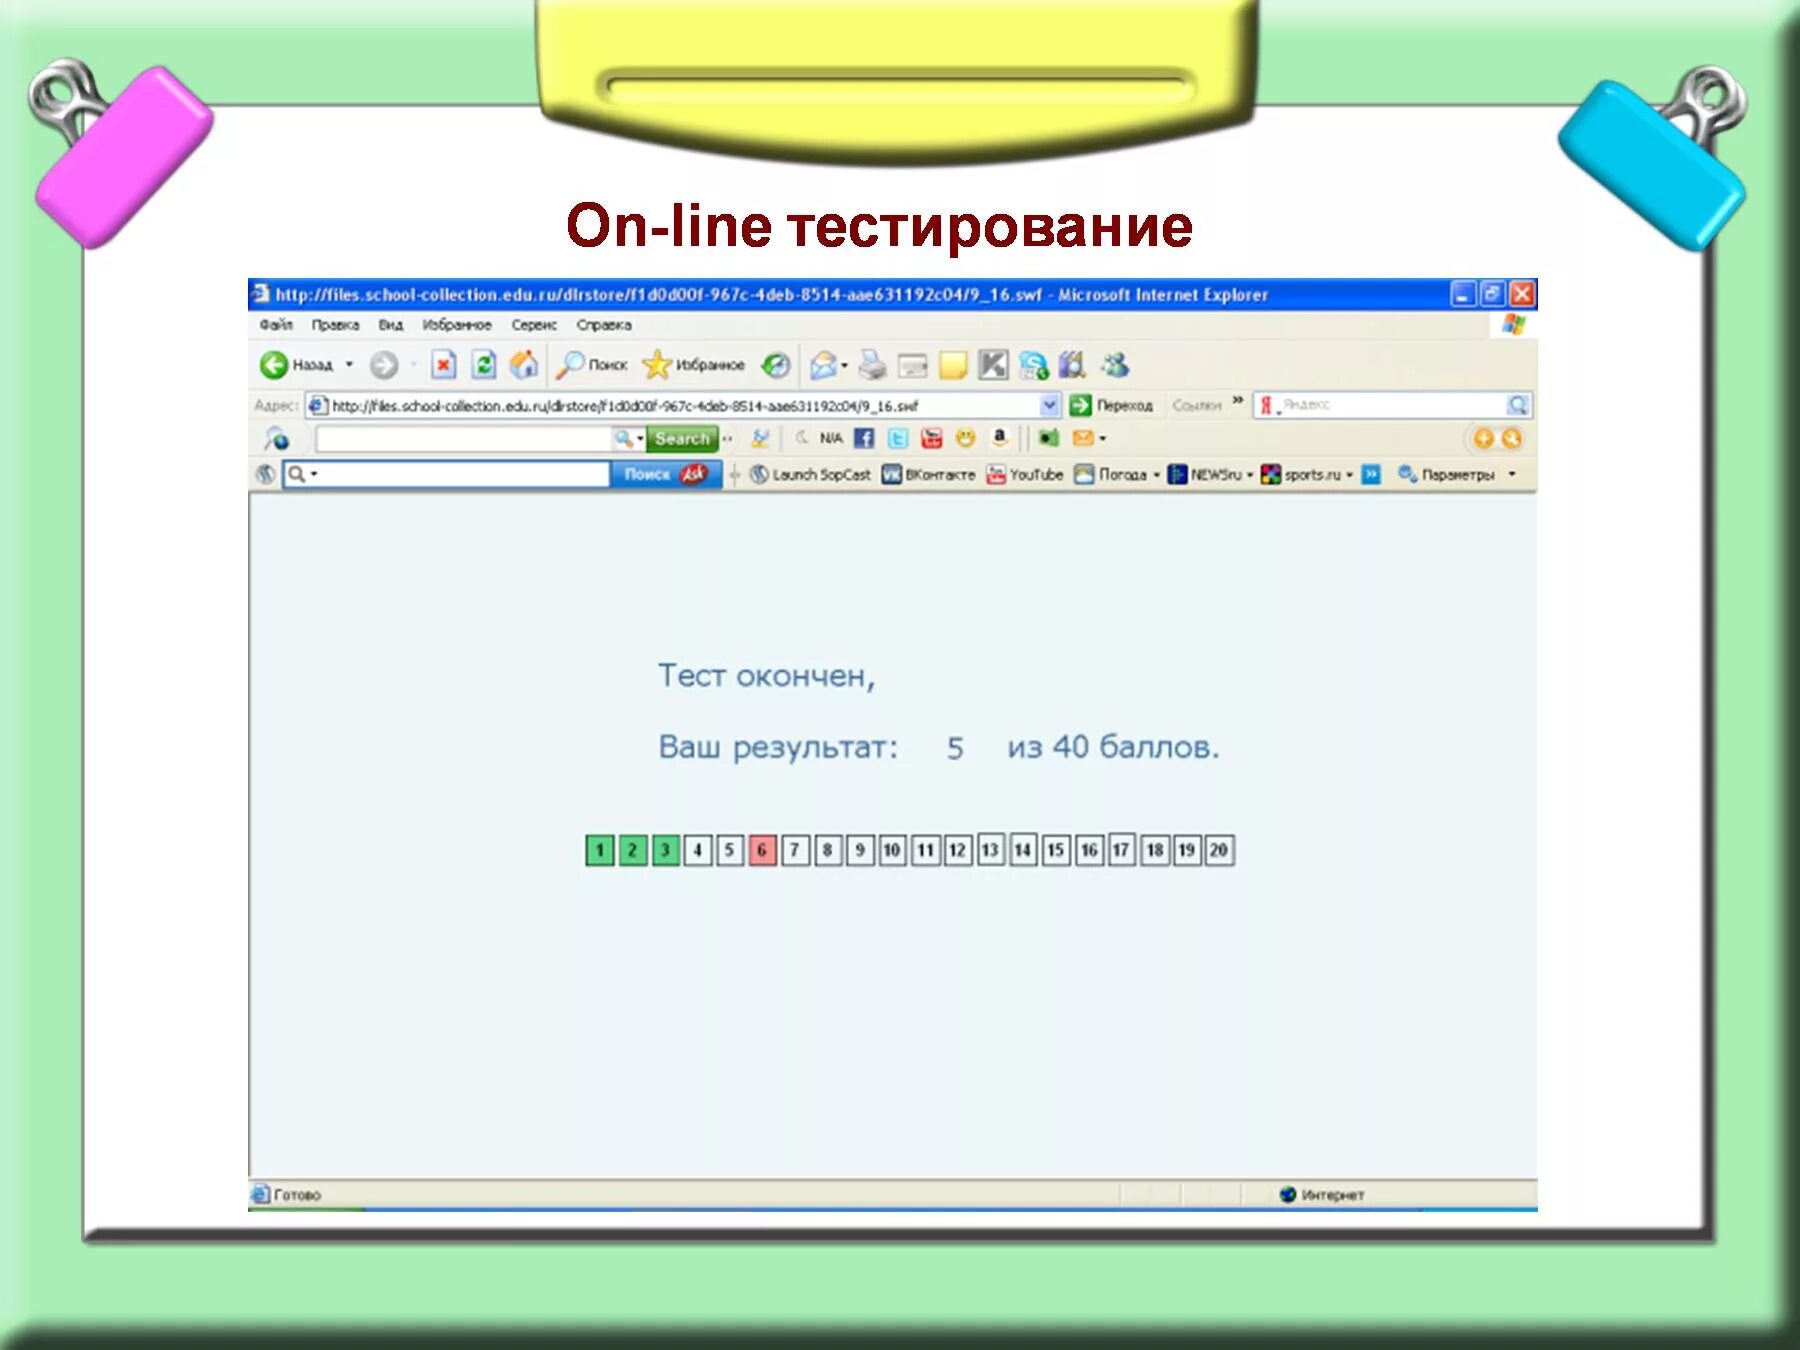Open the address bar dropdown arrow

pos(1049,405)
